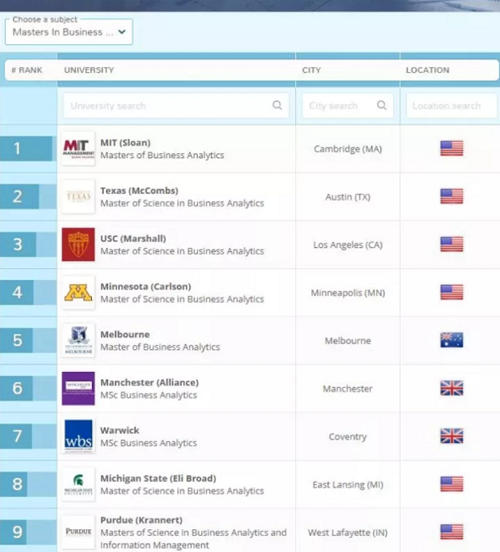Click the East Lansing (MI) city cell
This screenshot has height=552, width=500.
pyautogui.click(x=348, y=485)
